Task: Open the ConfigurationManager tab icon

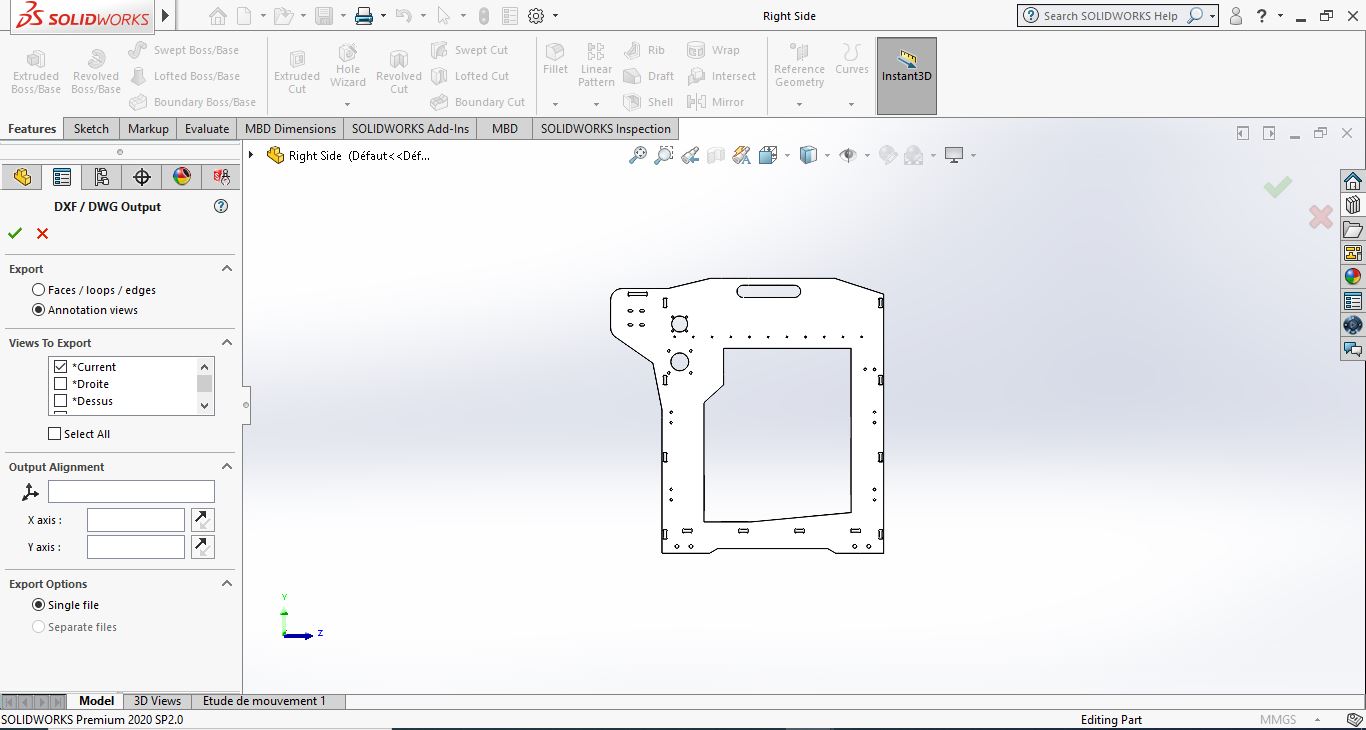Action: [102, 177]
